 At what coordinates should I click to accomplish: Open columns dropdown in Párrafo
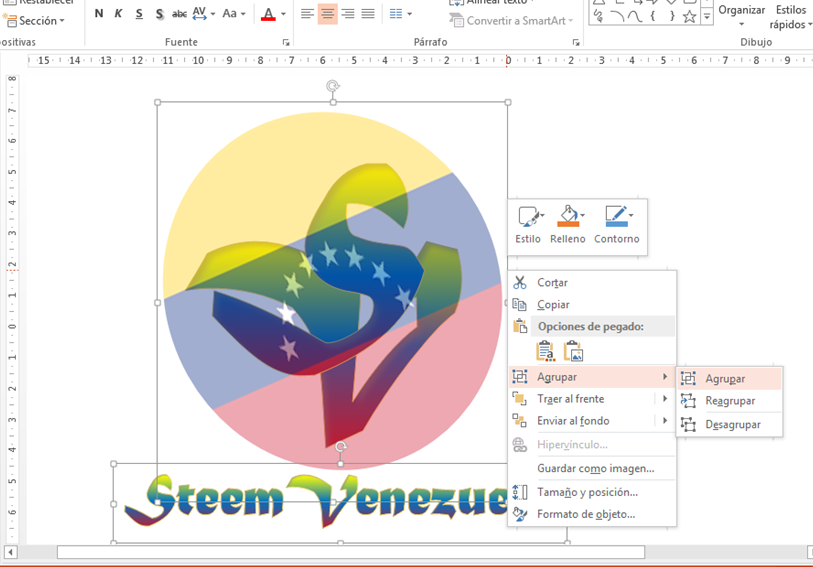pos(400,14)
